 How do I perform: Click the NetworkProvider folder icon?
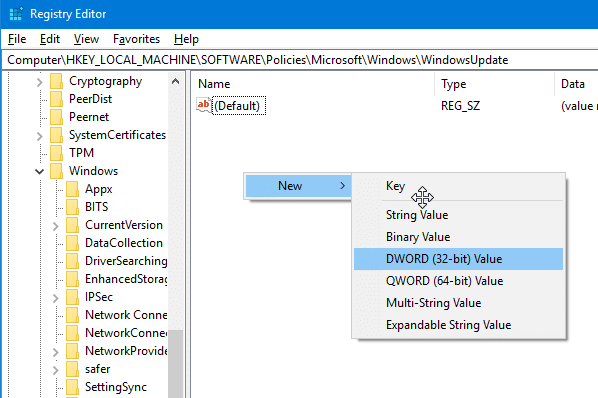pos(72,351)
